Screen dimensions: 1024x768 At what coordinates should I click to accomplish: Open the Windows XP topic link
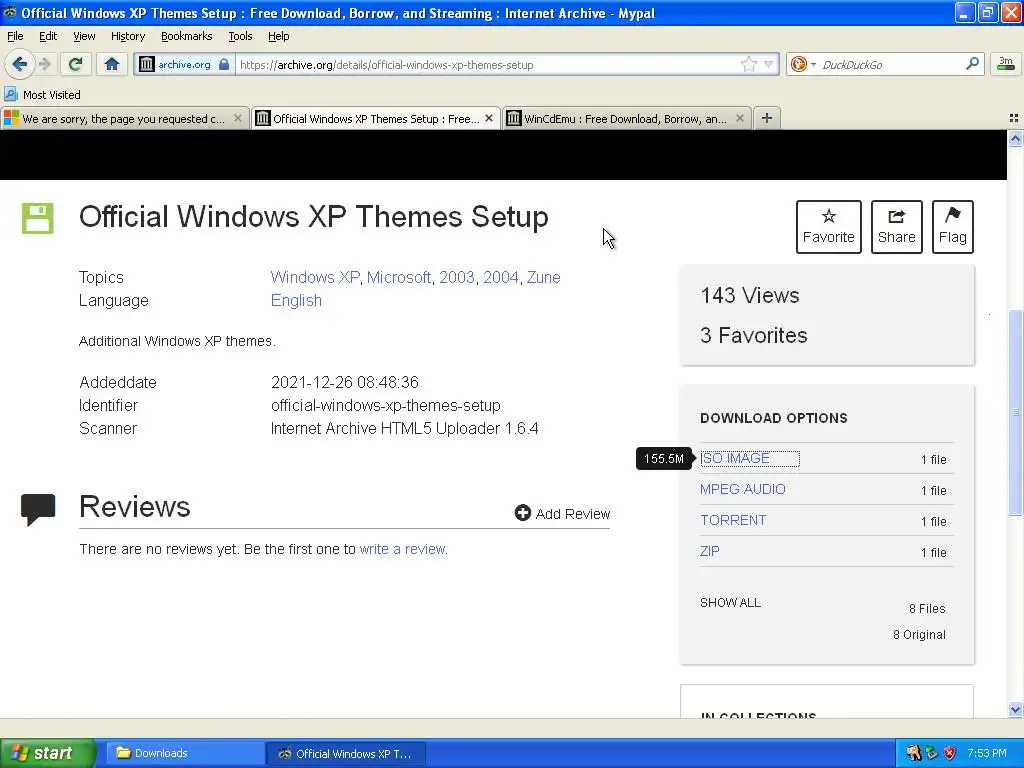[x=315, y=277]
